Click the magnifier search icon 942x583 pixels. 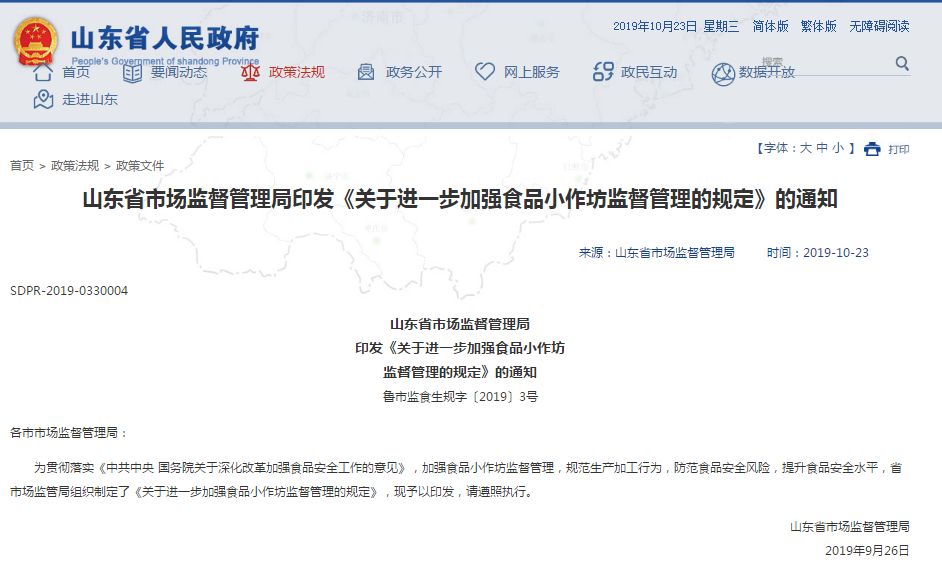pyautogui.click(x=902, y=64)
